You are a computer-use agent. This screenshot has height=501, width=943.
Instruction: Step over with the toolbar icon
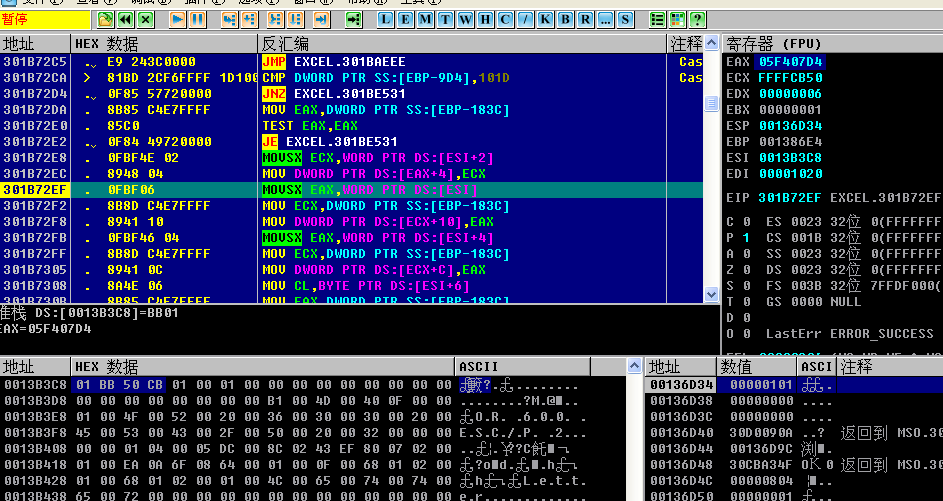click(250, 19)
